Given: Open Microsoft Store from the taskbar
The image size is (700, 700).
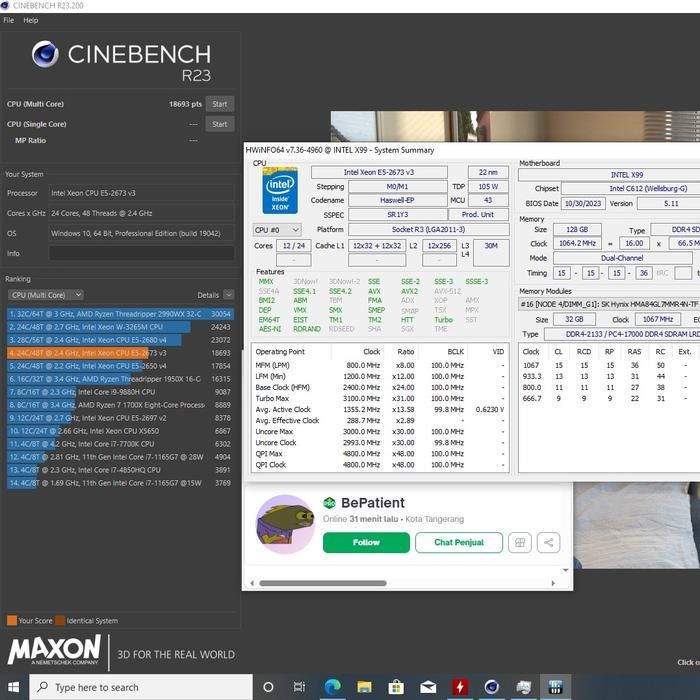Looking at the screenshot, I should 397,687.
